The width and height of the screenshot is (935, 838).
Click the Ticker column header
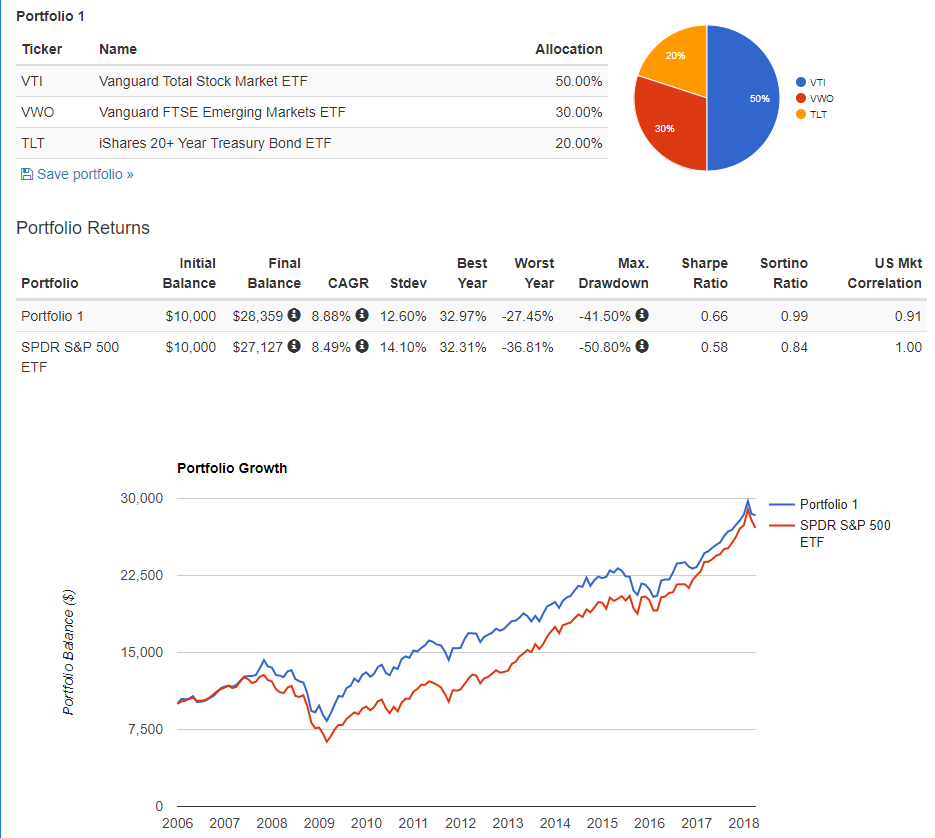(42, 50)
